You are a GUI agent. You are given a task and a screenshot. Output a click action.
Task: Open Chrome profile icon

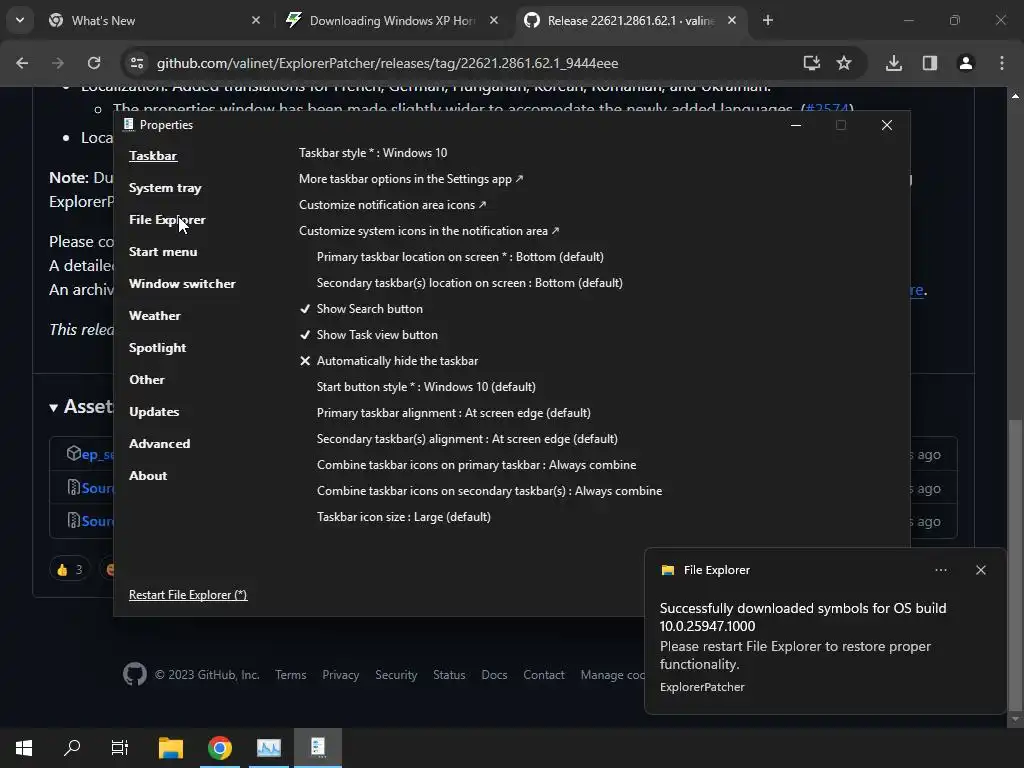click(x=966, y=63)
